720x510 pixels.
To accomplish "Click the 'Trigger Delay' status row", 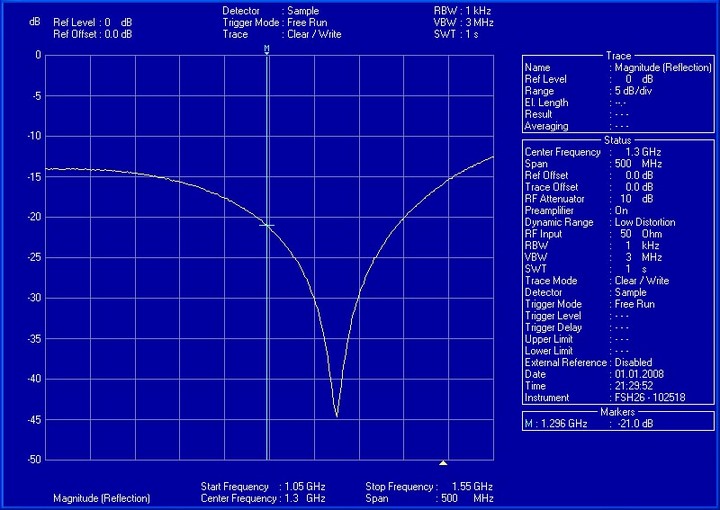I will point(577,328).
